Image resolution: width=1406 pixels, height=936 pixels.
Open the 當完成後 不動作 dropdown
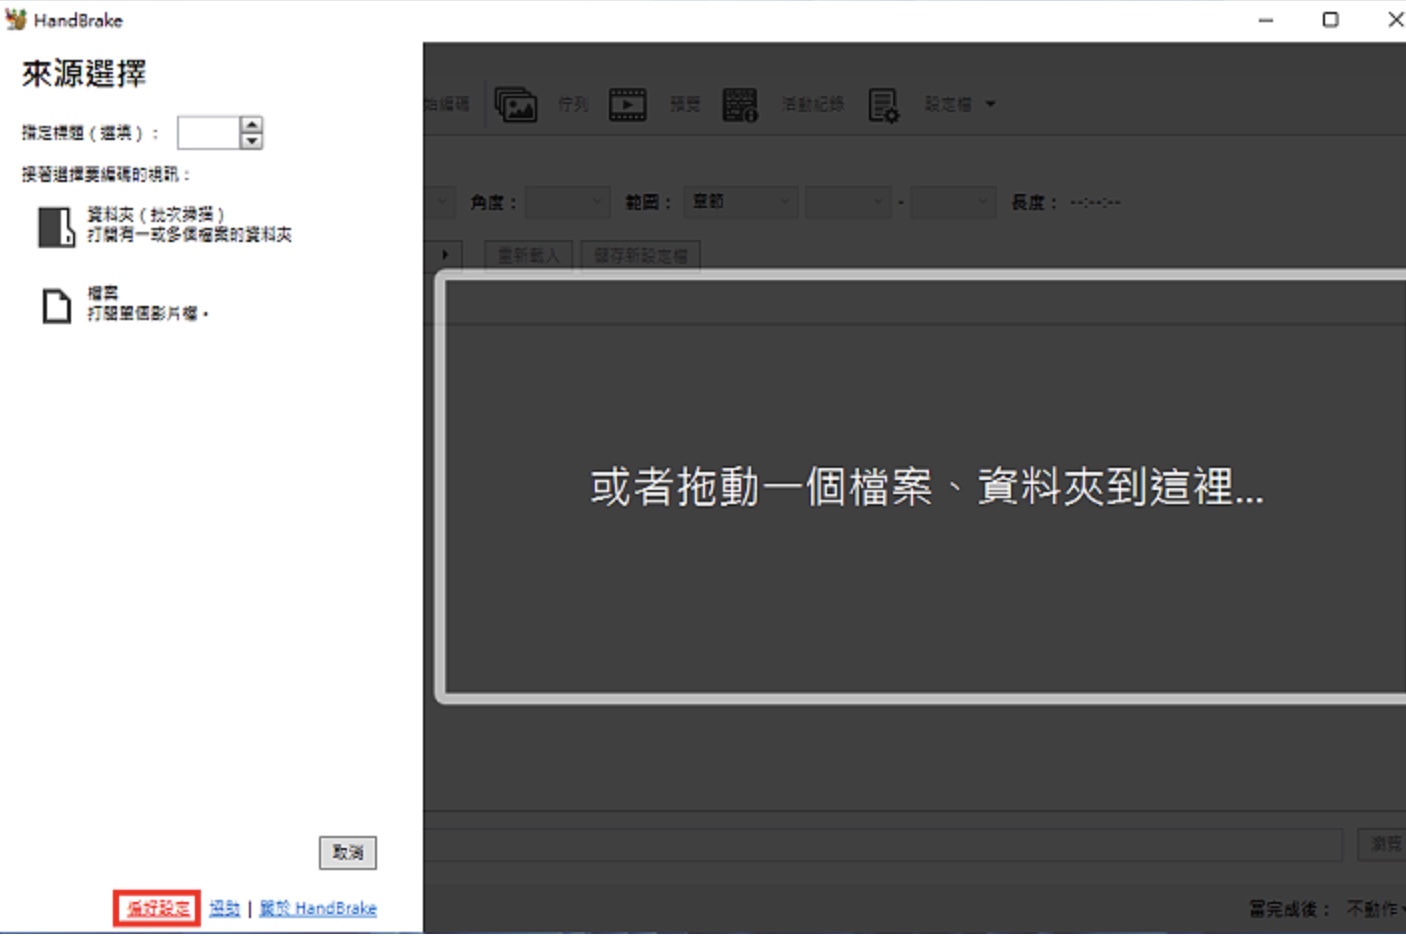[1375, 909]
